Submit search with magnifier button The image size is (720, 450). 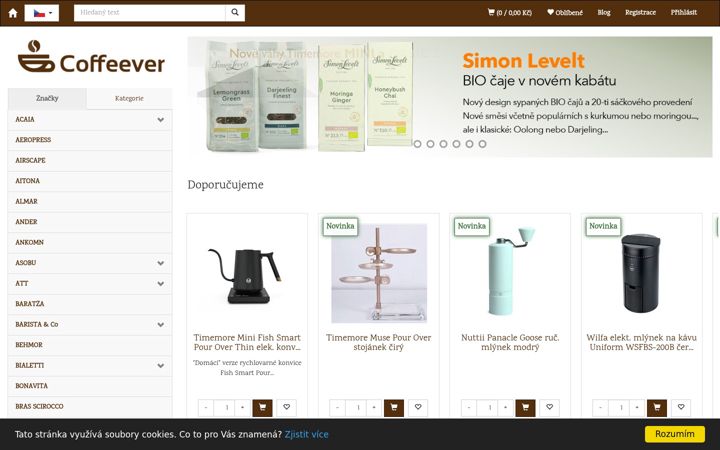tap(235, 13)
